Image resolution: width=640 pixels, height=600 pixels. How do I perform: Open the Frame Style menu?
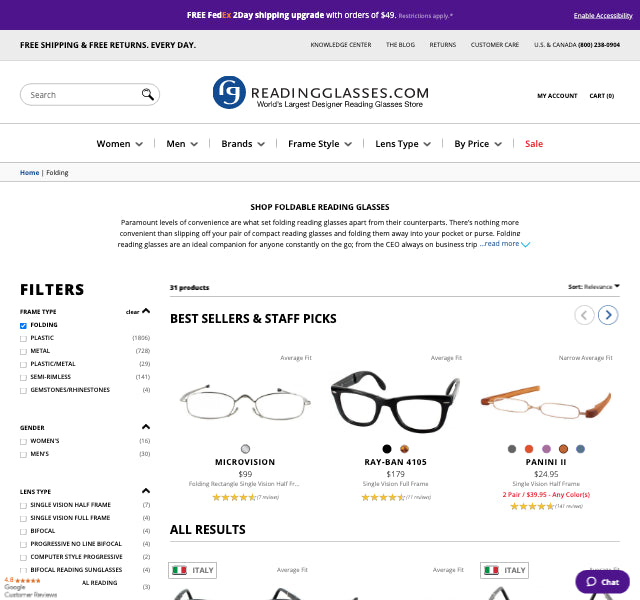coord(320,144)
